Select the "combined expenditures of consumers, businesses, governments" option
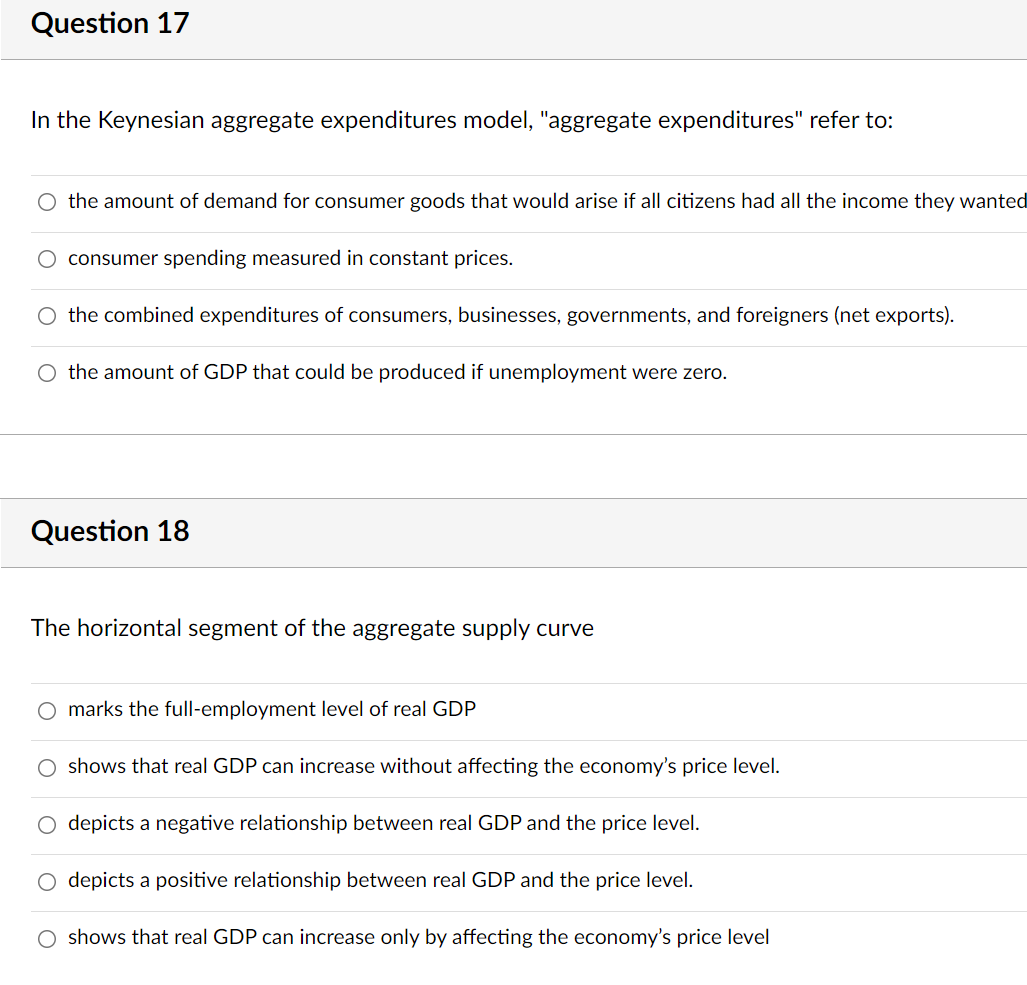 click(46, 316)
